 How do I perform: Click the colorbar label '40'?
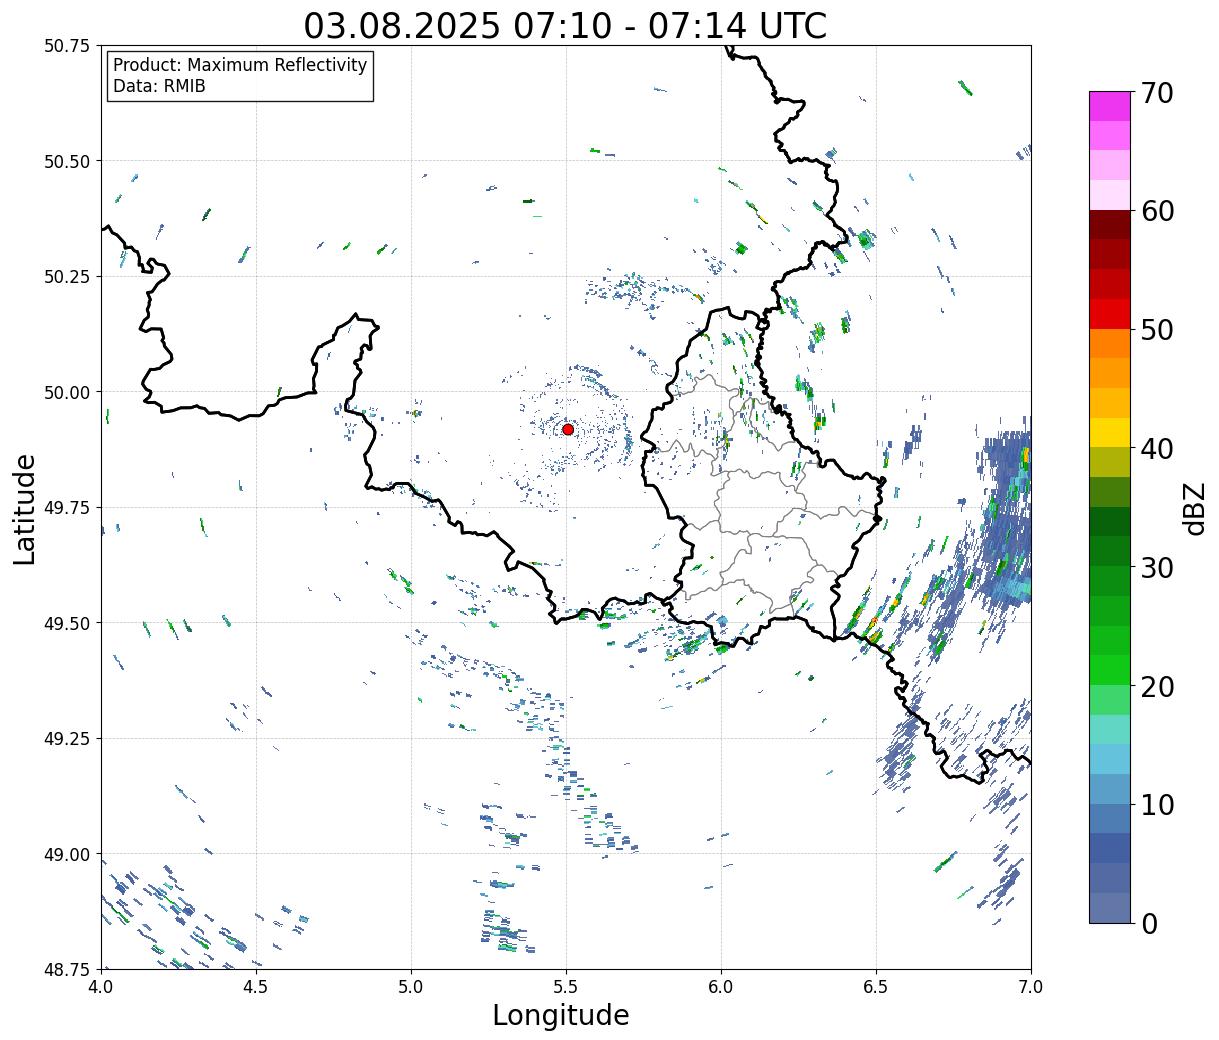click(x=1157, y=449)
